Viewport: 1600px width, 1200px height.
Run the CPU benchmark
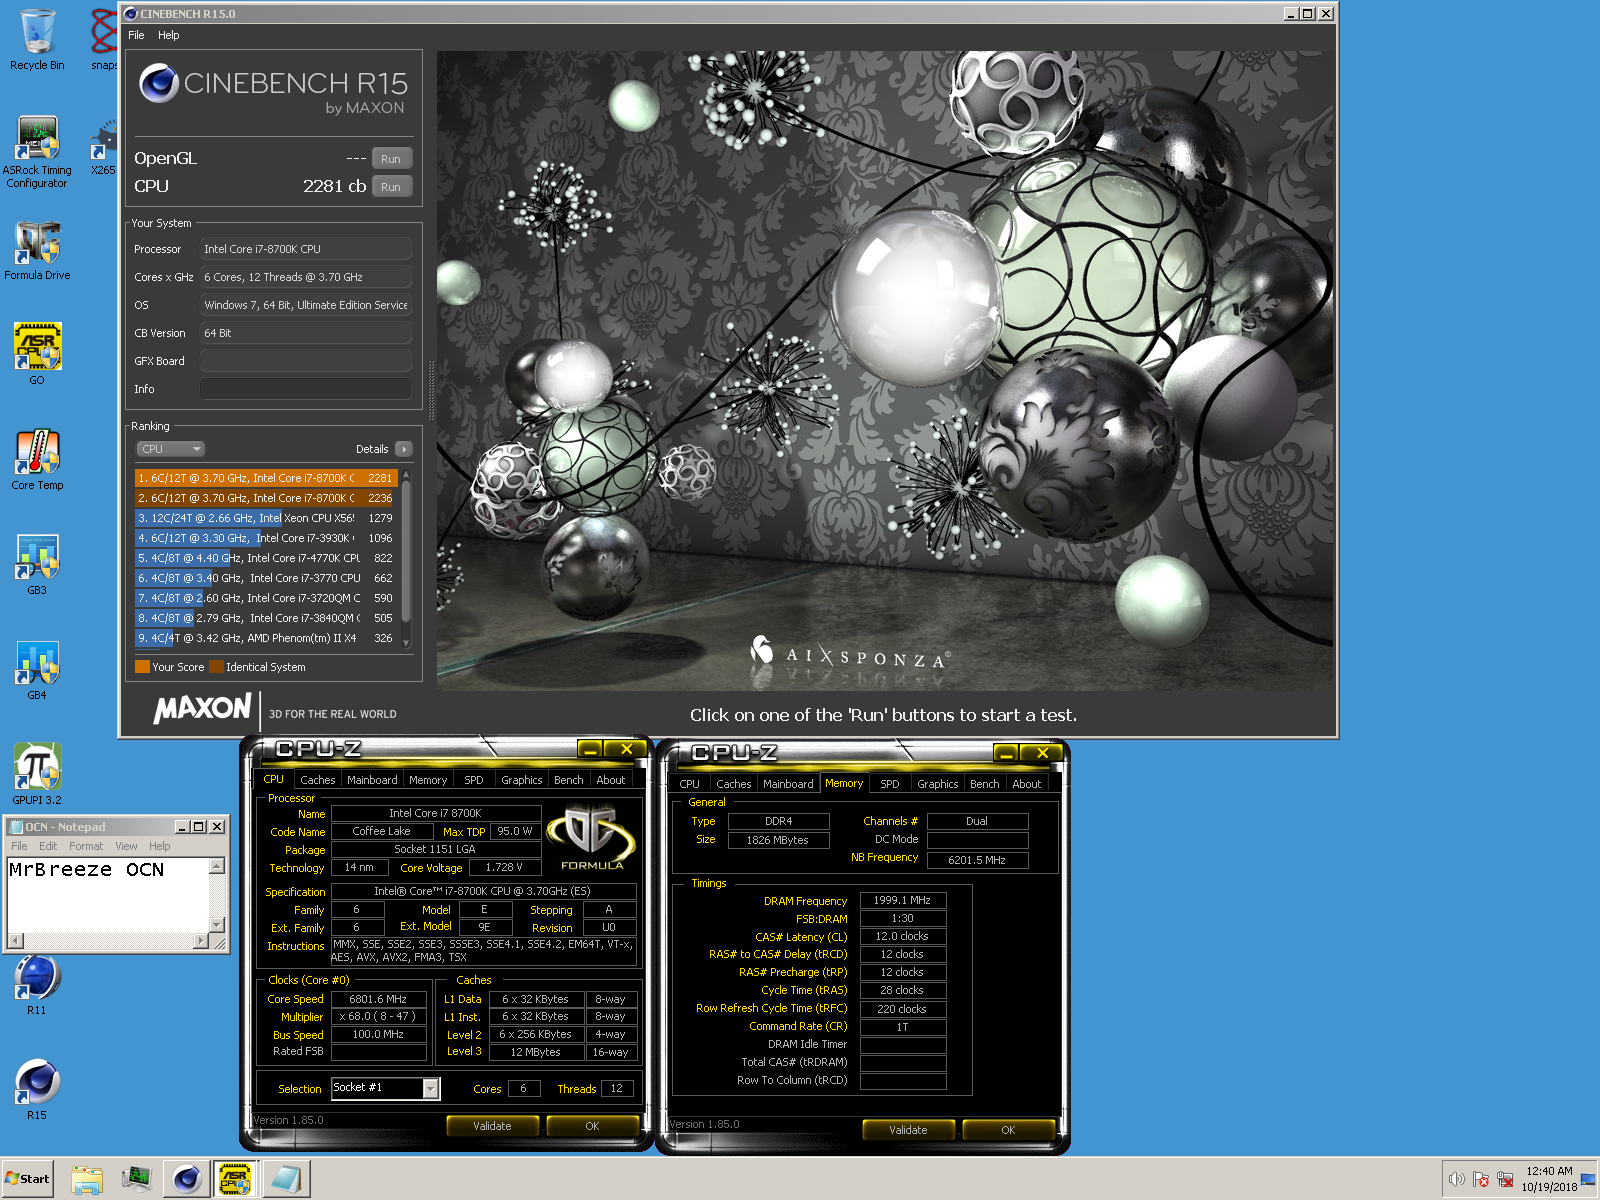pyautogui.click(x=391, y=187)
